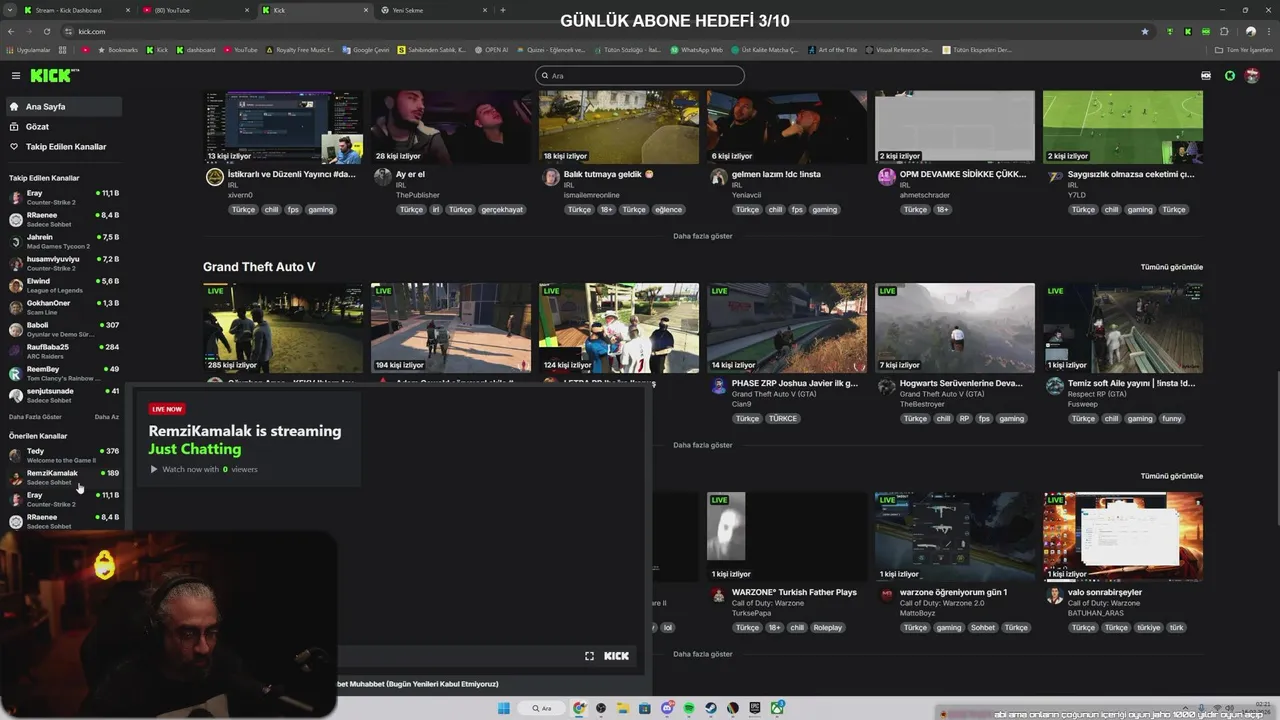
Task: Open Elwind channel in sidebar
Action: click(x=63, y=285)
